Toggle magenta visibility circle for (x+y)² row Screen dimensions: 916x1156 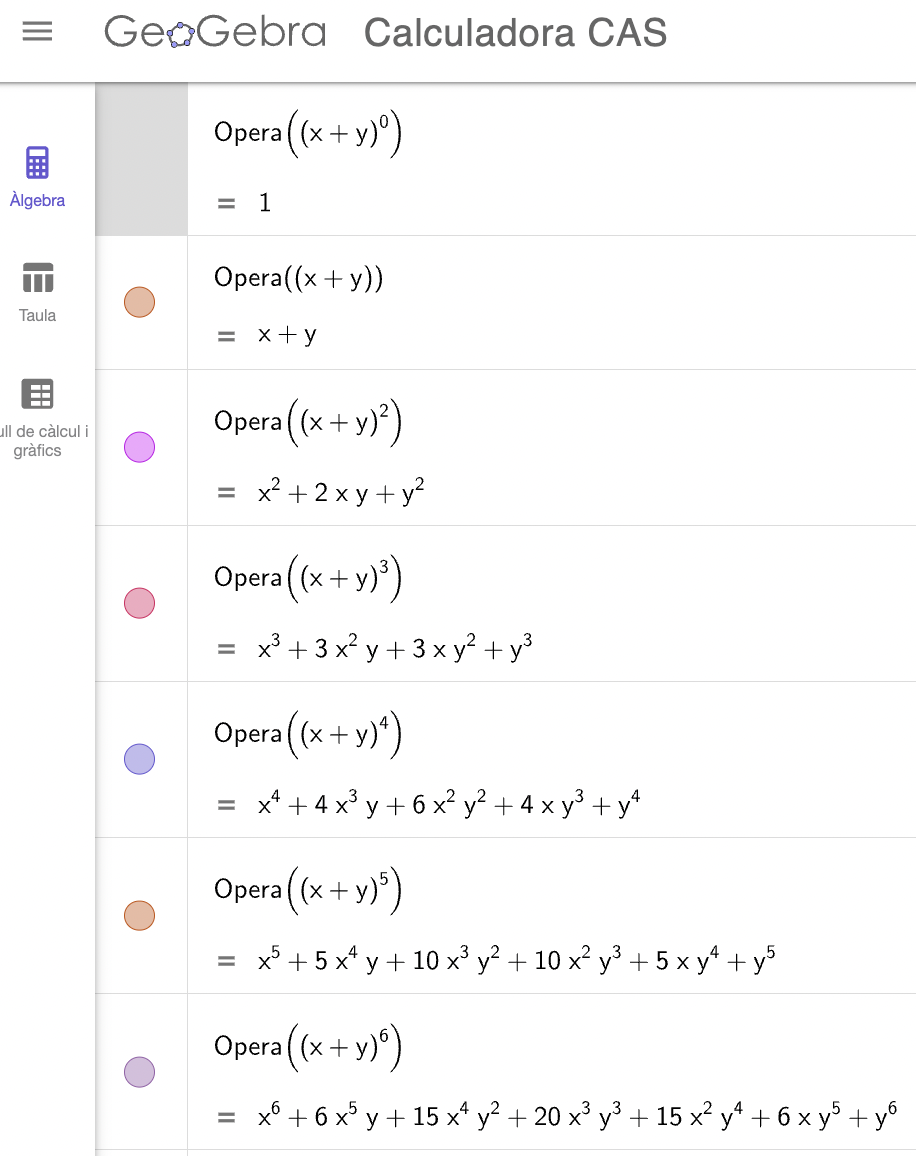[139, 447]
